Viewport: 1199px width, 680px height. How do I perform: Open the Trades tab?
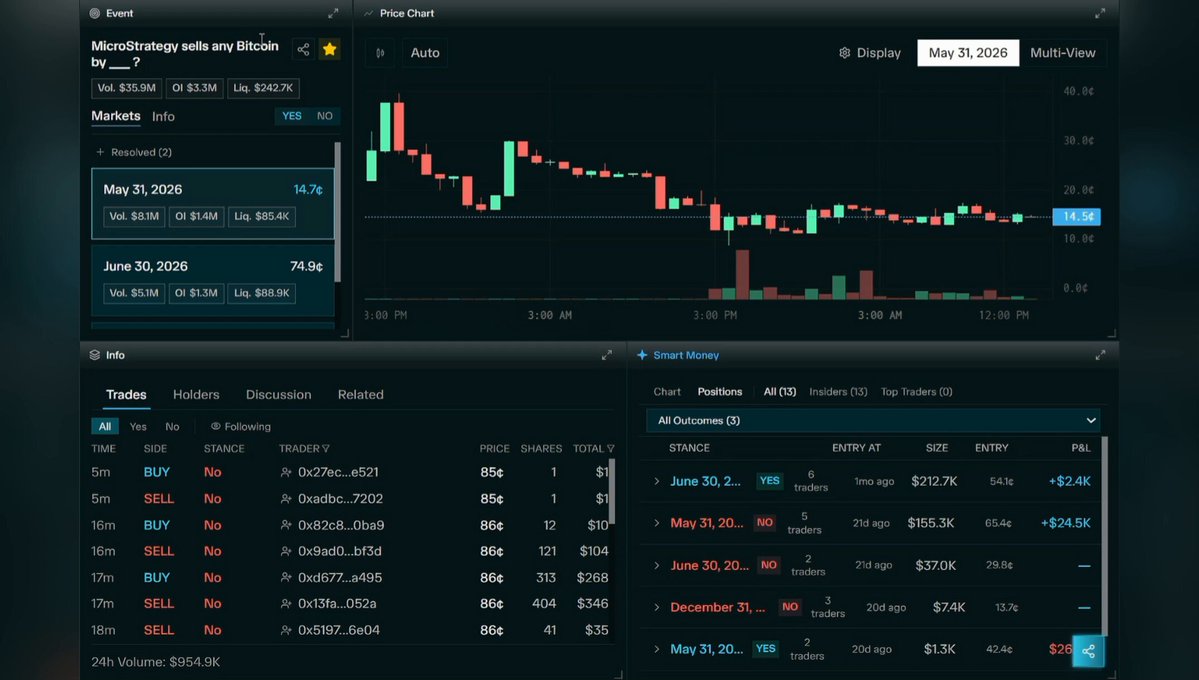pos(126,395)
